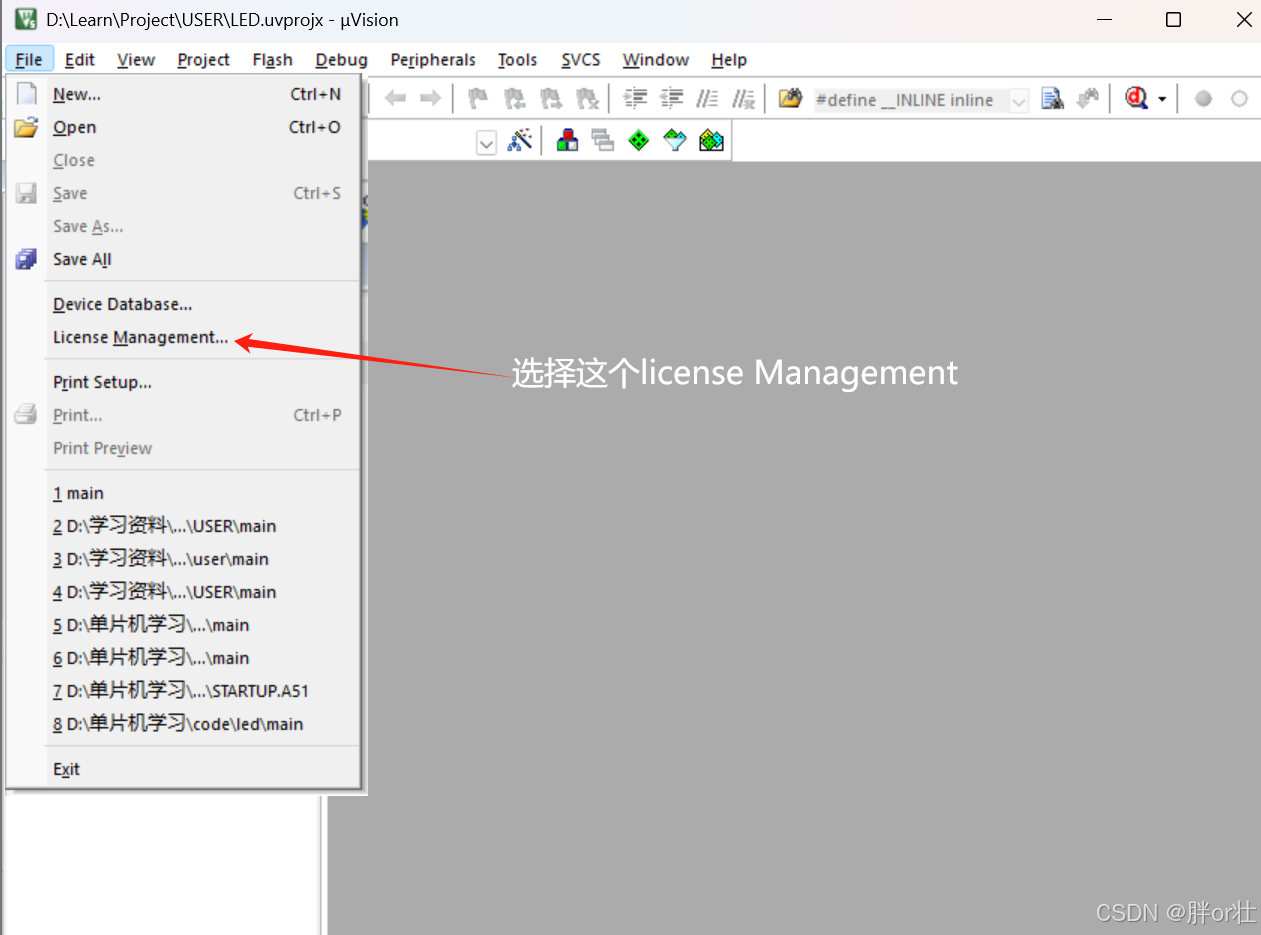Open the View menu
Image resolution: width=1261 pixels, height=935 pixels.
(136, 60)
